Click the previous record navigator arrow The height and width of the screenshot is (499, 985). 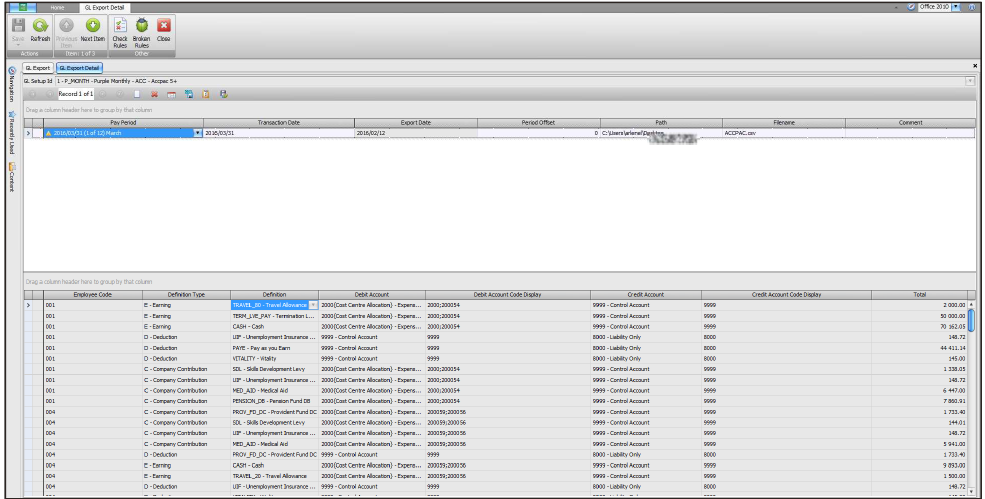pos(48,94)
